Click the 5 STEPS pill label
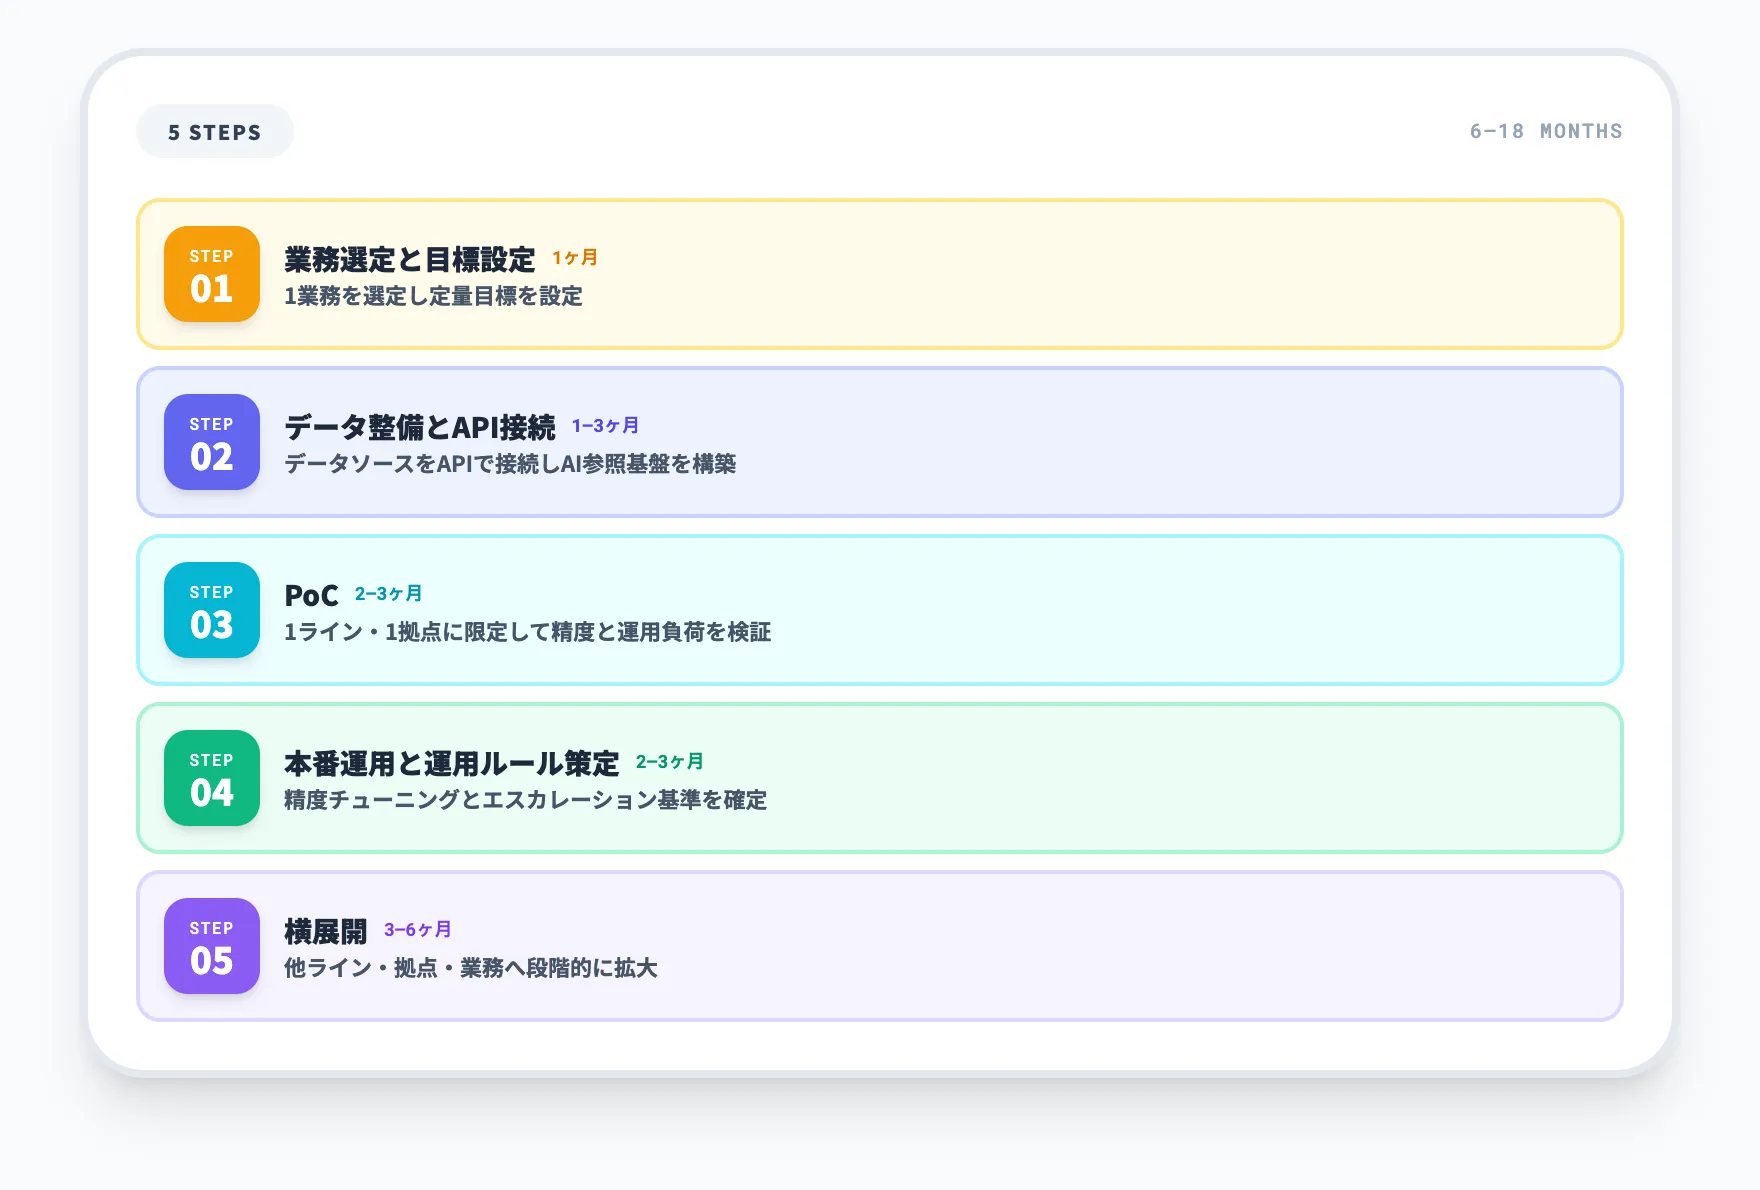This screenshot has height=1190, width=1760. coord(214,131)
